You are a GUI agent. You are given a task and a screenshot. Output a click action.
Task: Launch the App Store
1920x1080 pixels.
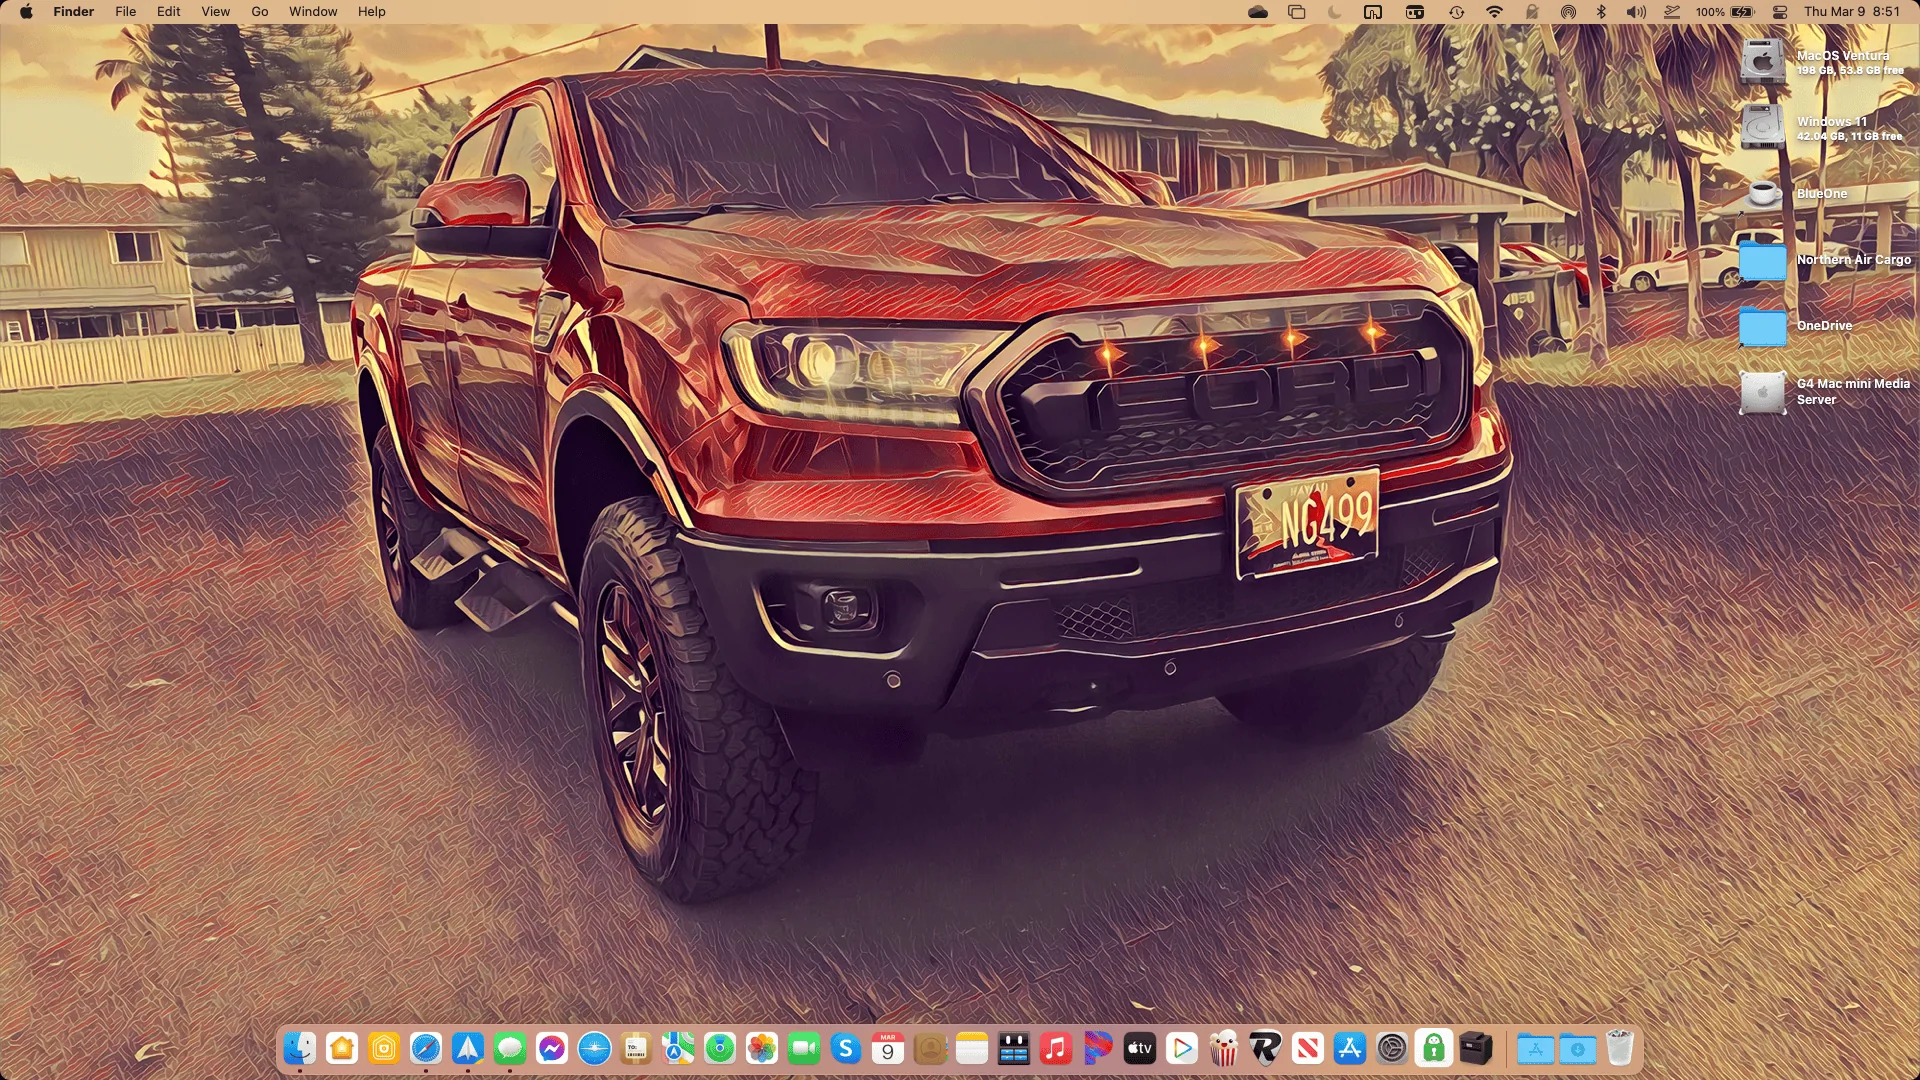click(x=1350, y=1048)
